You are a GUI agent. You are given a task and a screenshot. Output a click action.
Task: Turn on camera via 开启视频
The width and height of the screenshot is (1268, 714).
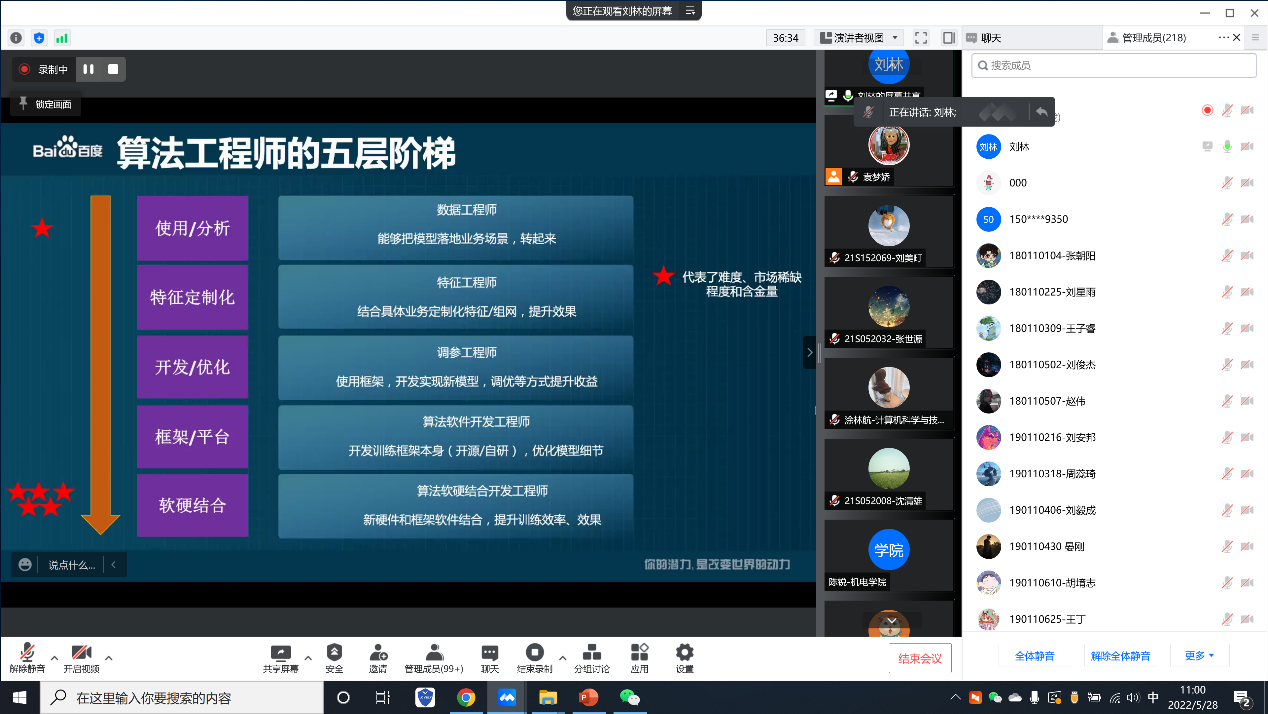point(81,656)
